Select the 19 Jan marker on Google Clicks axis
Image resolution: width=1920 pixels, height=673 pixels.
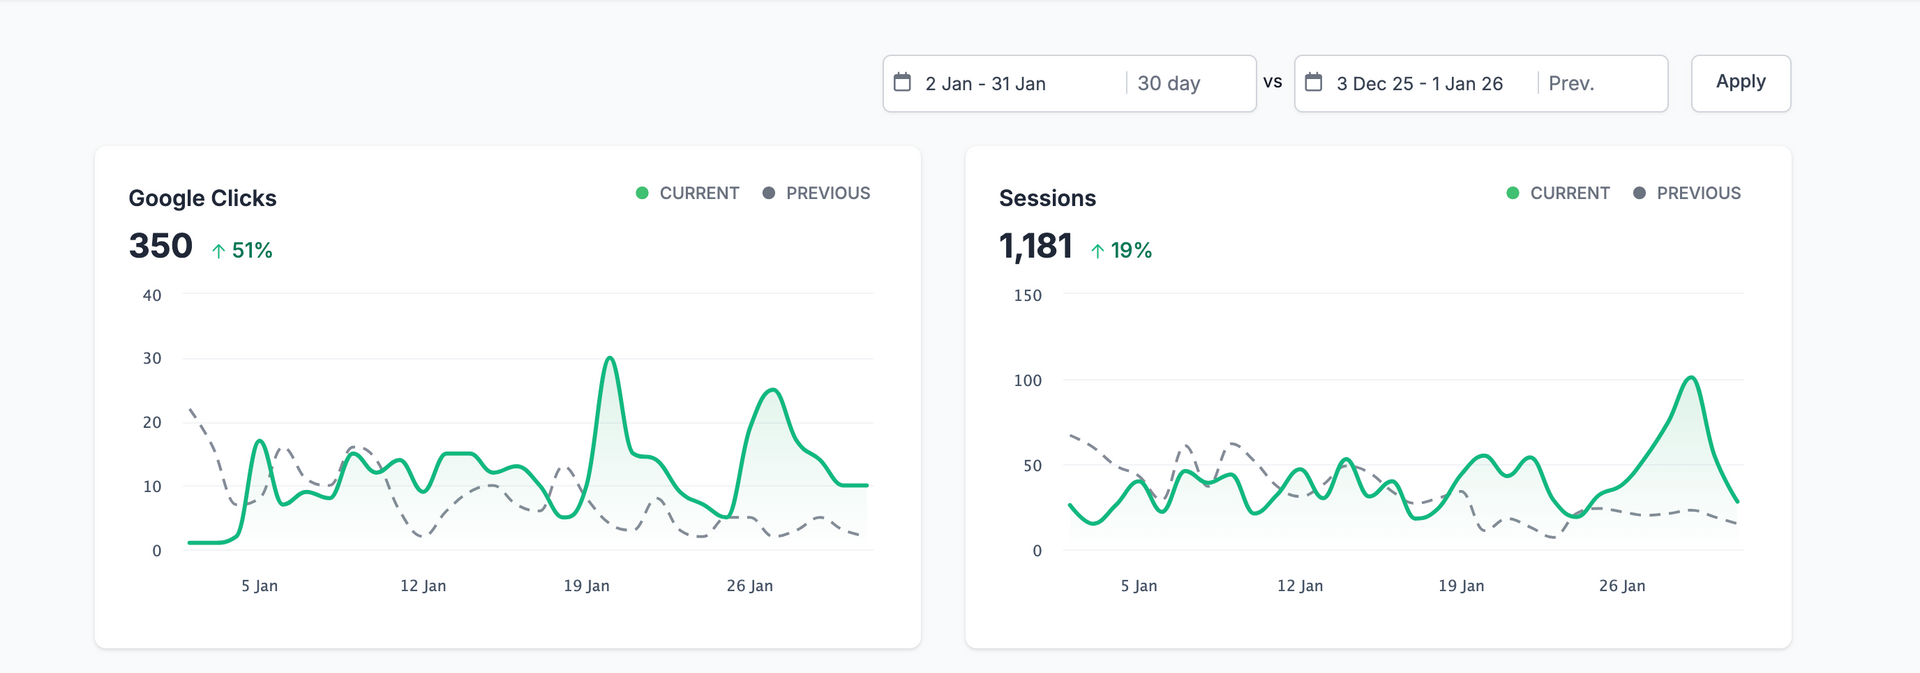point(586,586)
